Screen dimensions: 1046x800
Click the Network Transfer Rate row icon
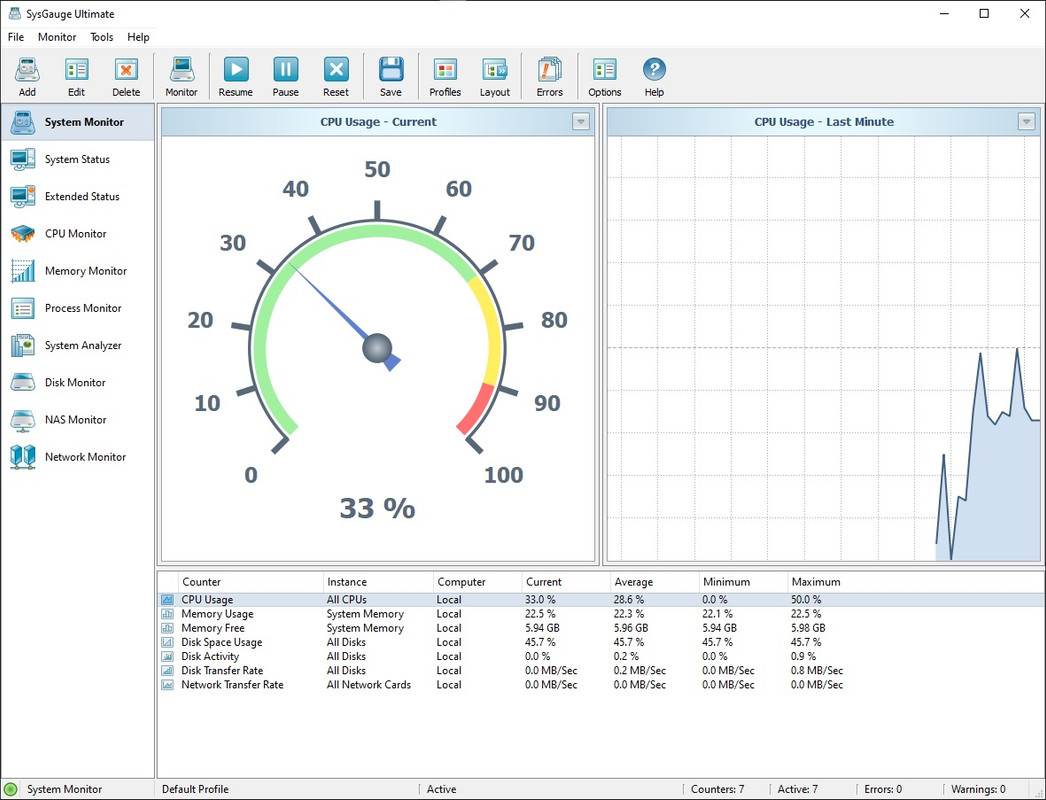coord(167,685)
